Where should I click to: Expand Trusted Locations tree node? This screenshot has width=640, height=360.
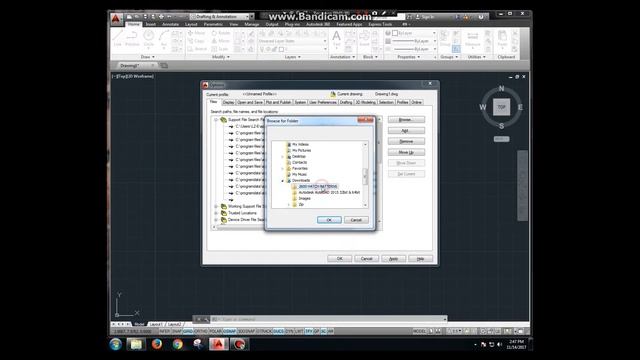click(216, 213)
